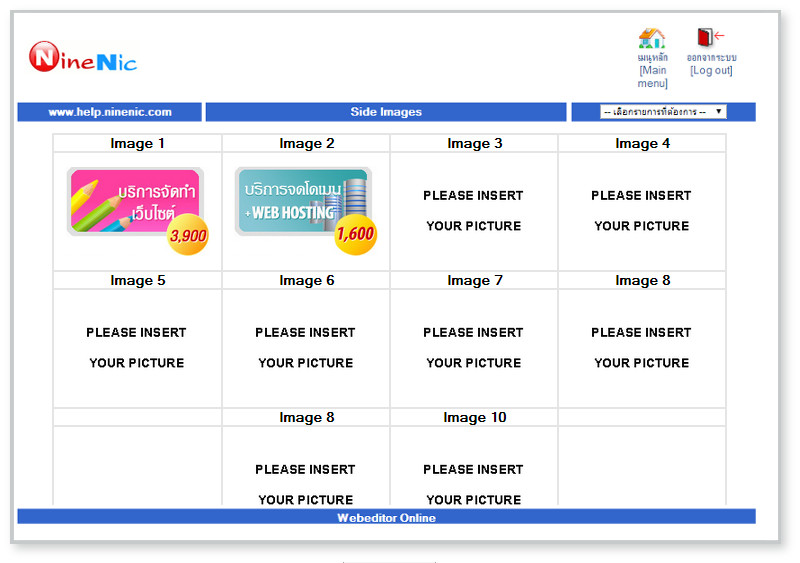Click the Image 1 pink web design banner

point(137,210)
